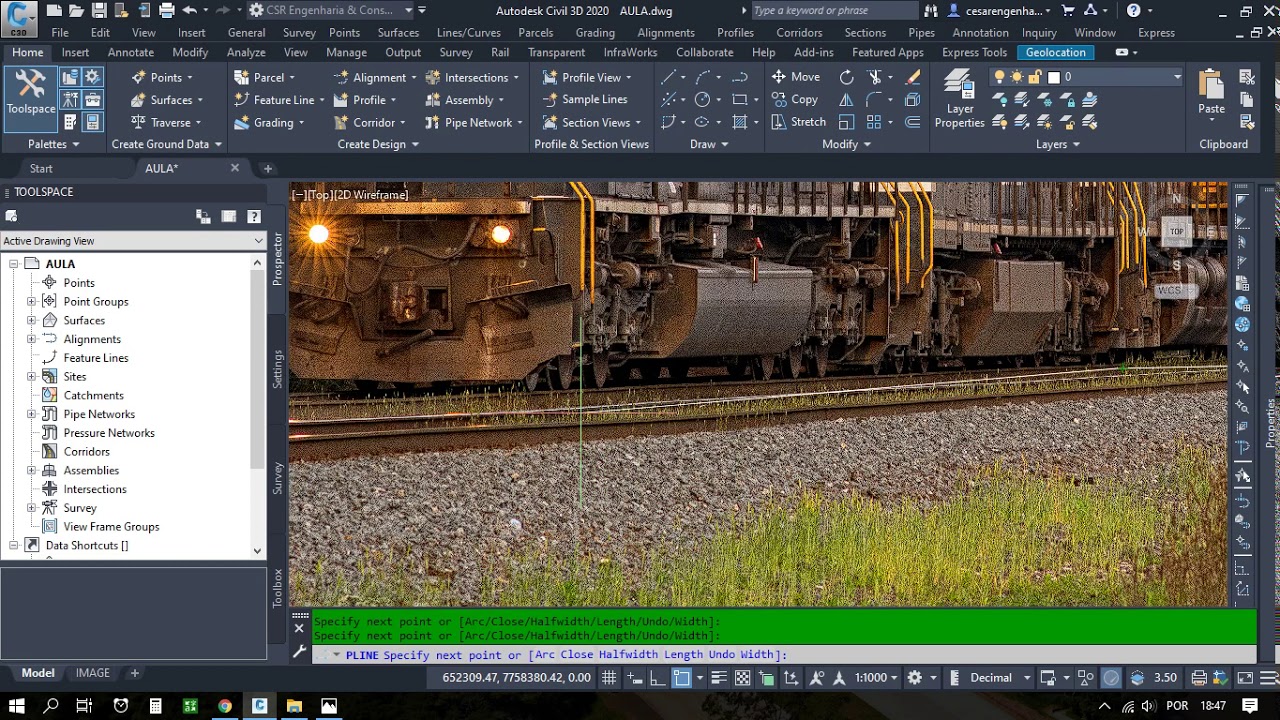Open the Excel taskbar icon

[190, 706]
